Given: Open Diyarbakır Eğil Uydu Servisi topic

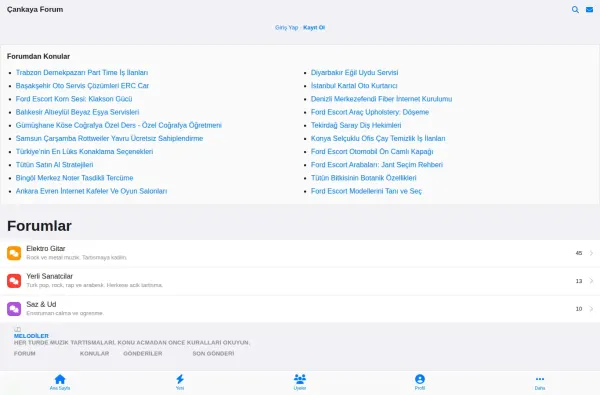Looking at the screenshot, I should 354,73.
